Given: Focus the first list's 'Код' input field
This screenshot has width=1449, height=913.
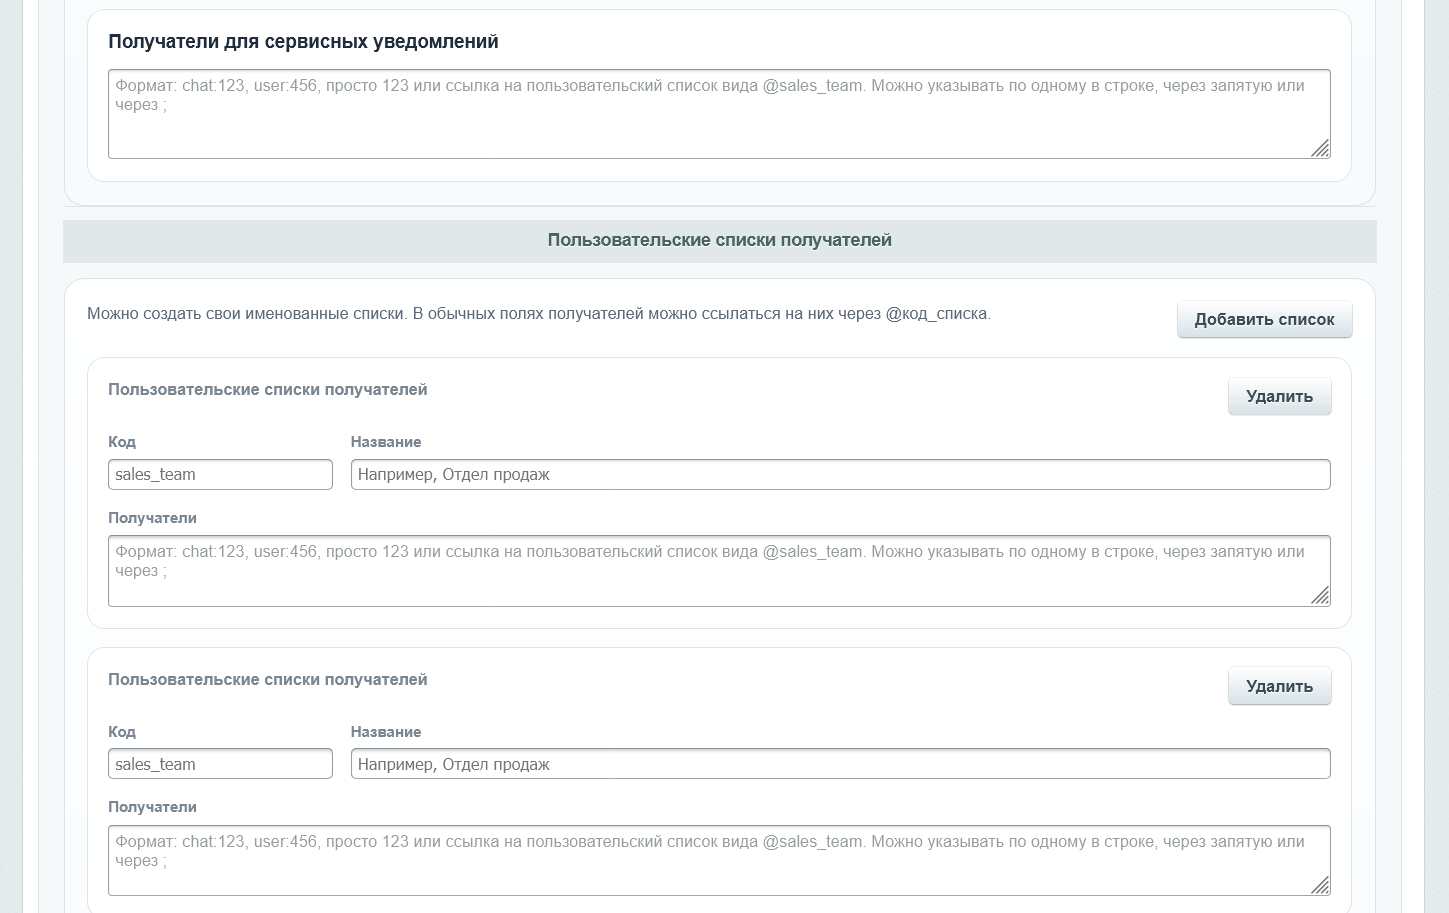Looking at the screenshot, I should (220, 474).
